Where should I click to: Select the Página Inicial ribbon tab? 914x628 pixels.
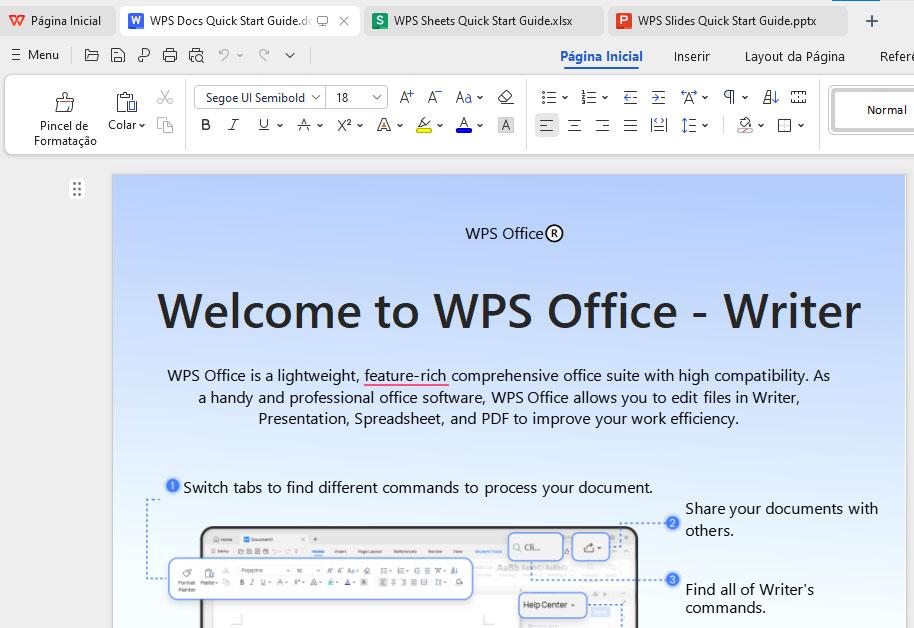click(x=601, y=57)
